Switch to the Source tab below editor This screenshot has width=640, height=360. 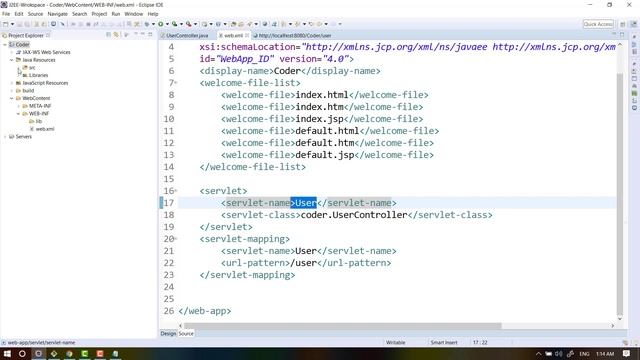tap(186, 333)
